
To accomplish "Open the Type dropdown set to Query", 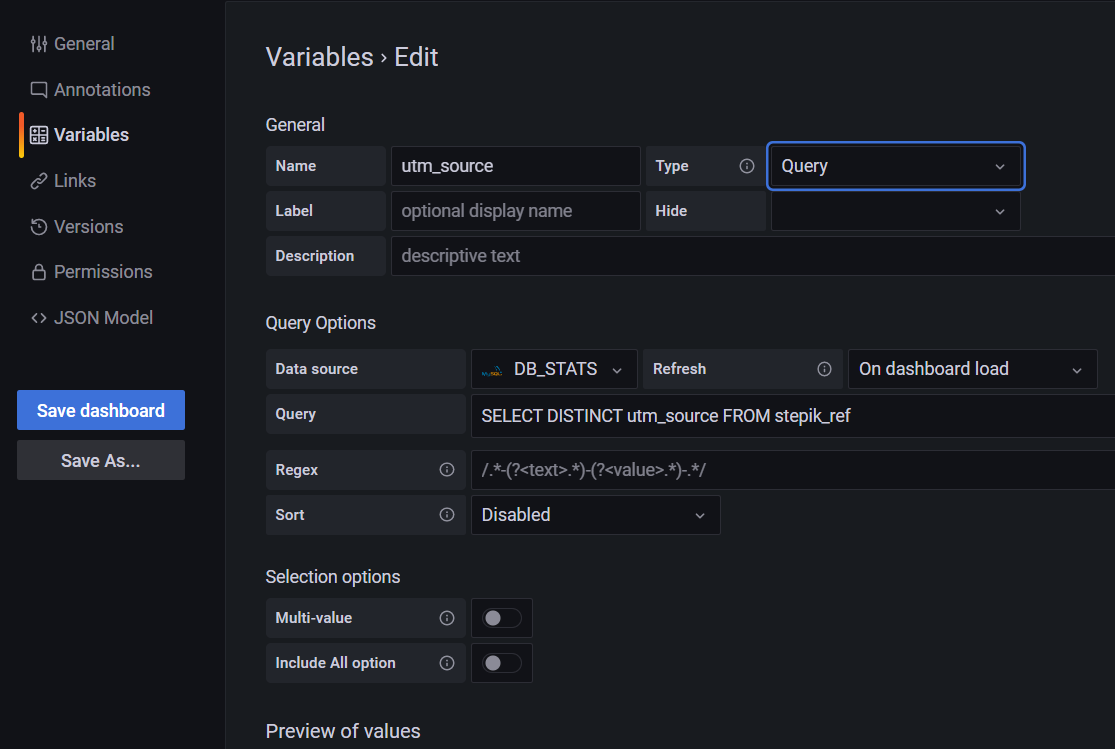I will 895,166.
